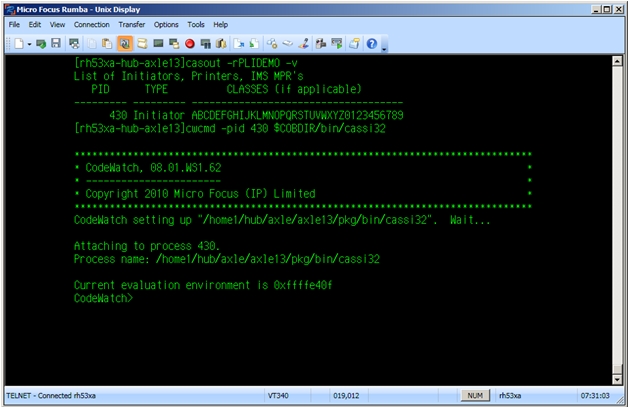Click 'Current evaluation environment is 0xffffe40f'

203,285
